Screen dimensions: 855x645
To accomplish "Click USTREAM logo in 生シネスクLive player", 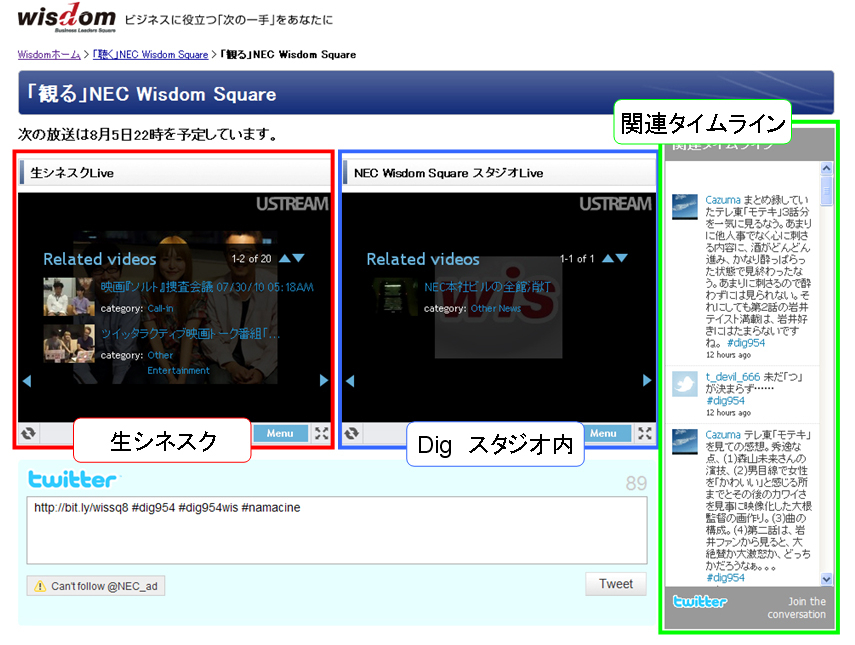I will (292, 204).
